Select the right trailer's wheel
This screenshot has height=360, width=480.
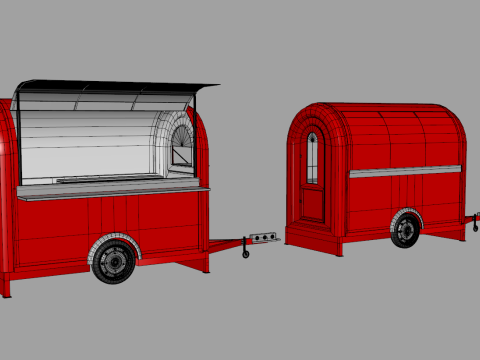click(x=405, y=231)
